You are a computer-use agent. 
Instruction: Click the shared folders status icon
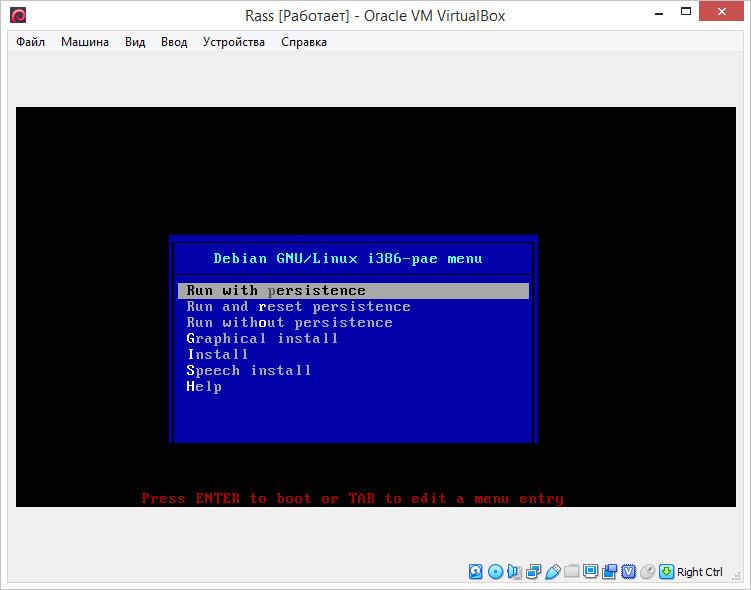pyautogui.click(x=571, y=571)
